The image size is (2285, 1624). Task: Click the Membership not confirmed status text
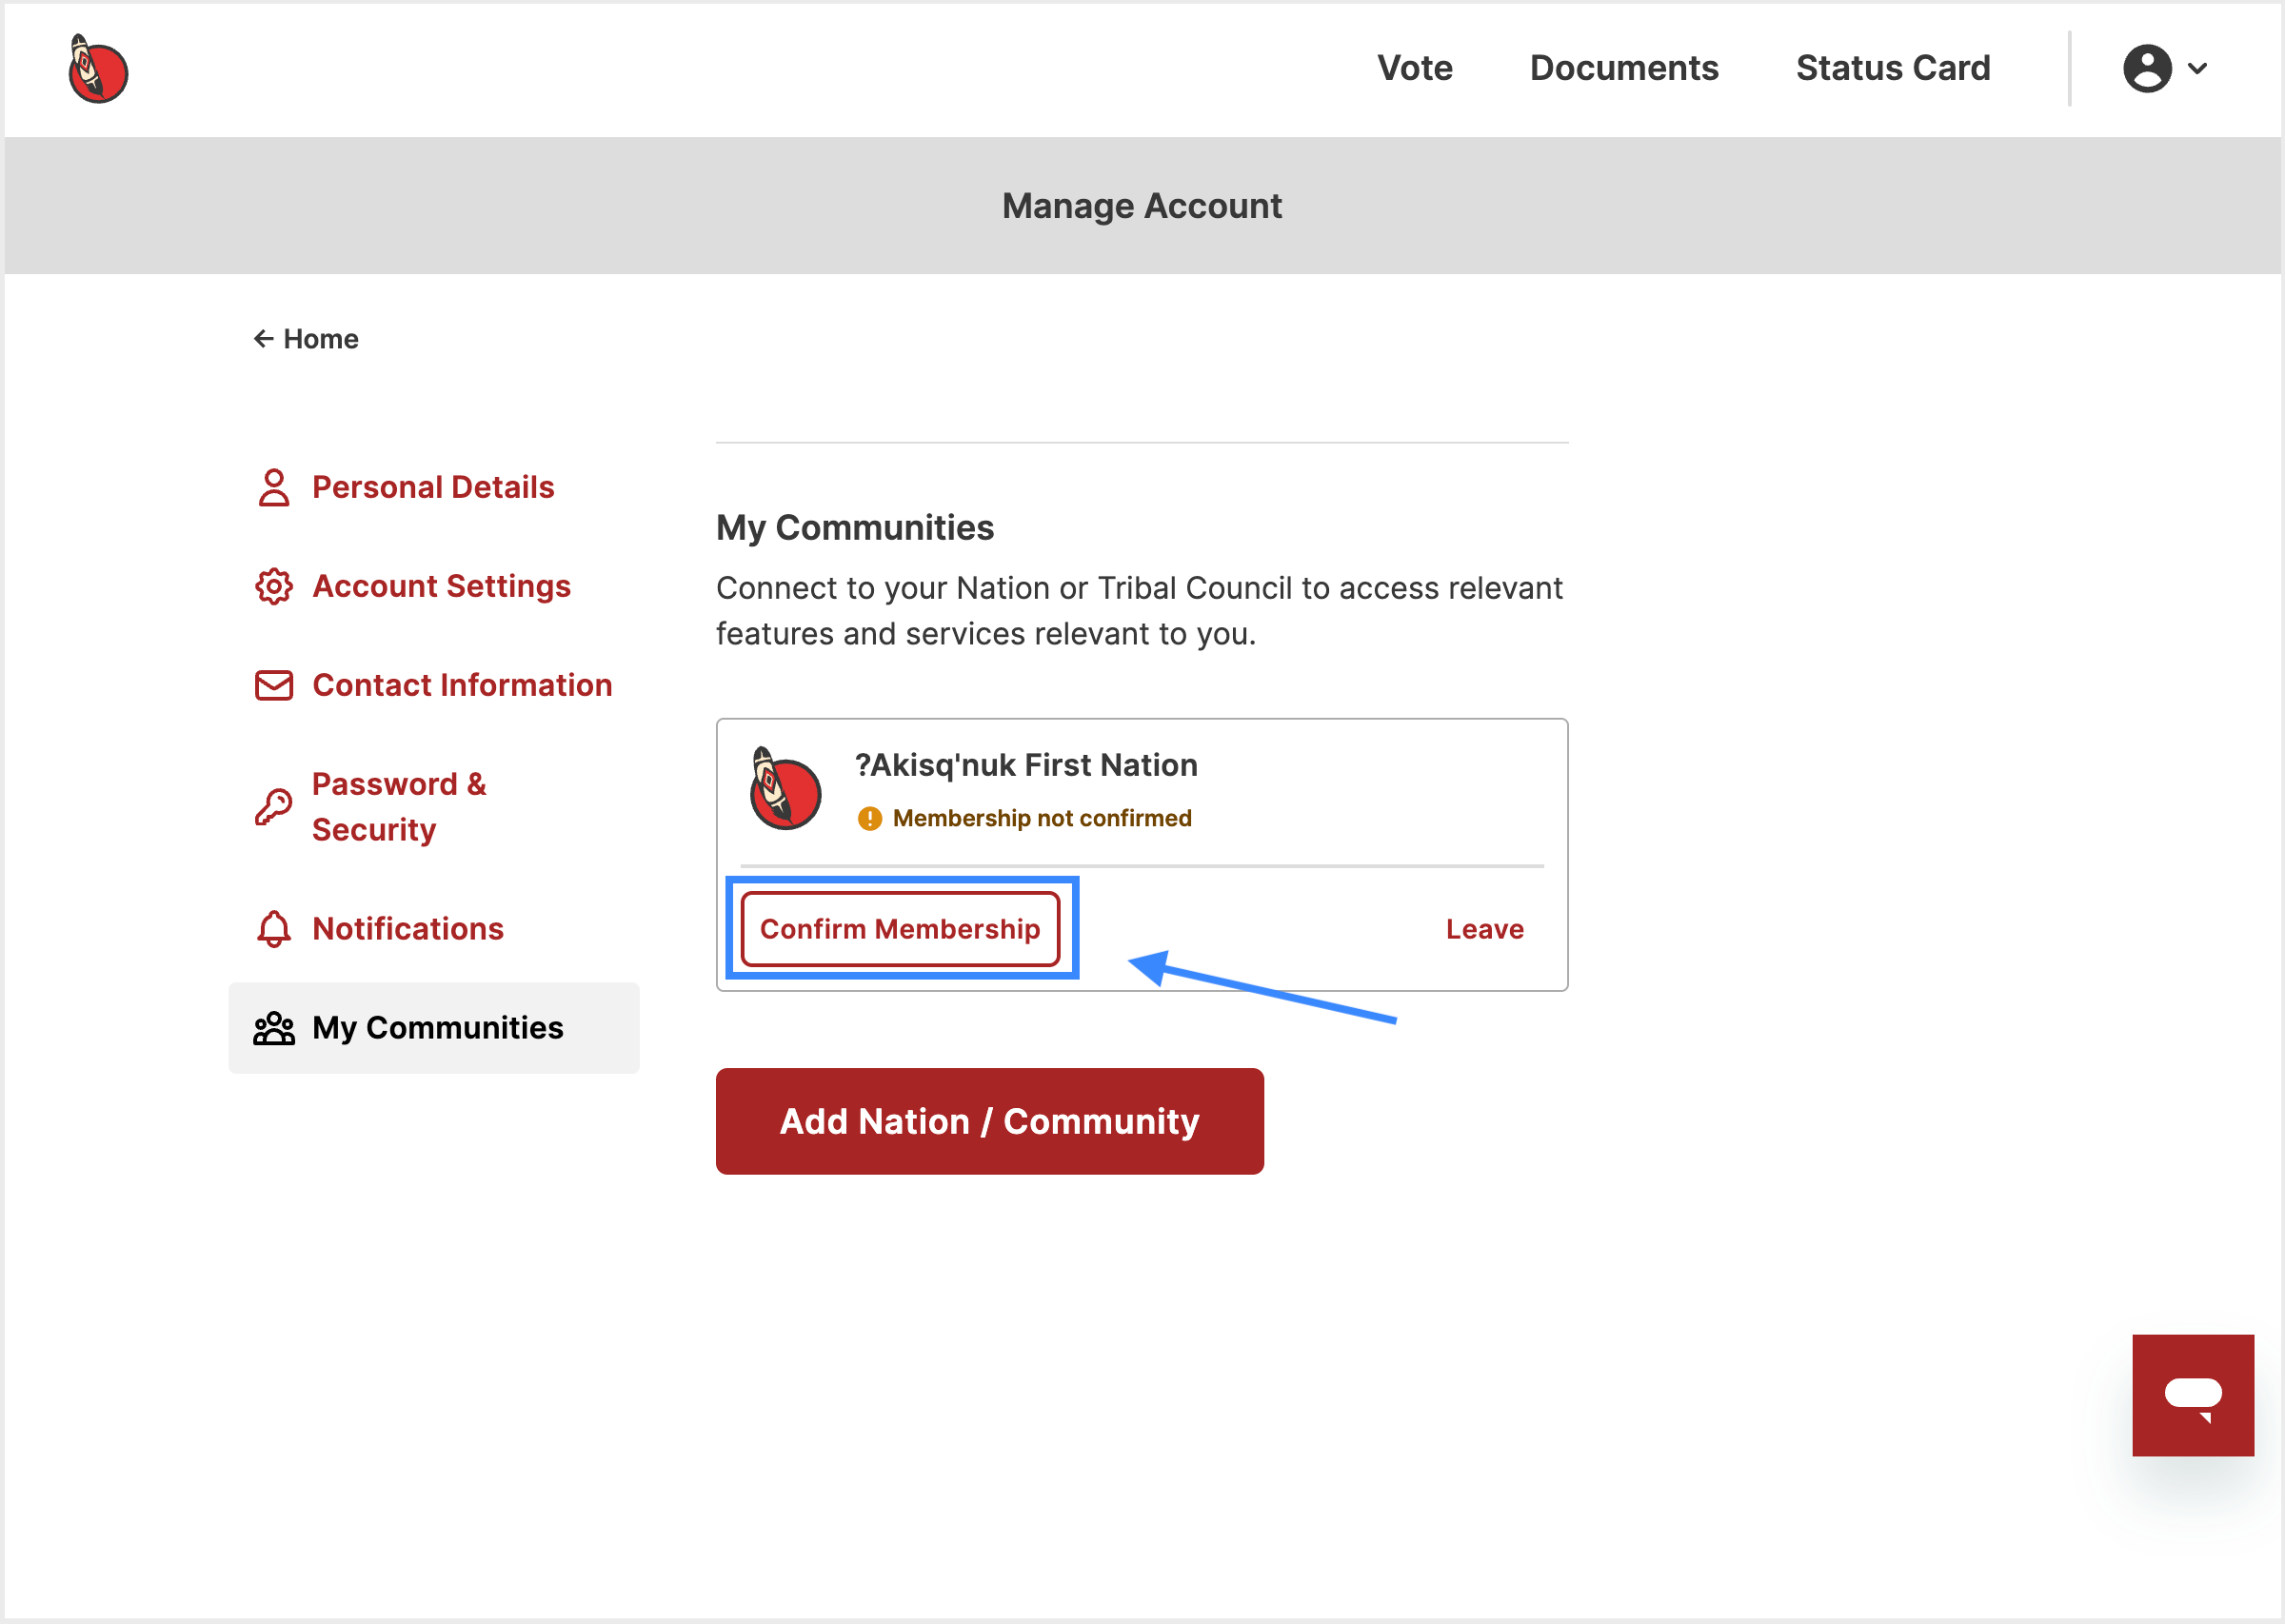(1042, 818)
